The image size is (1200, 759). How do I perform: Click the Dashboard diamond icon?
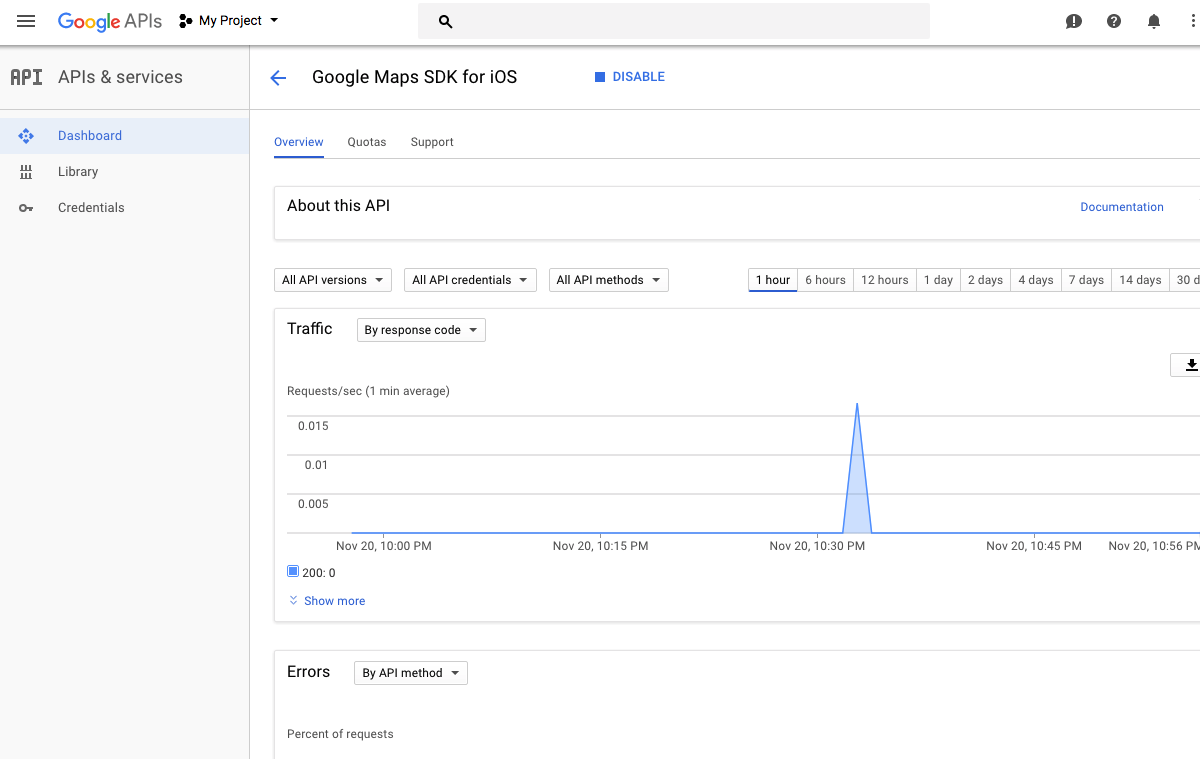[x=26, y=136]
